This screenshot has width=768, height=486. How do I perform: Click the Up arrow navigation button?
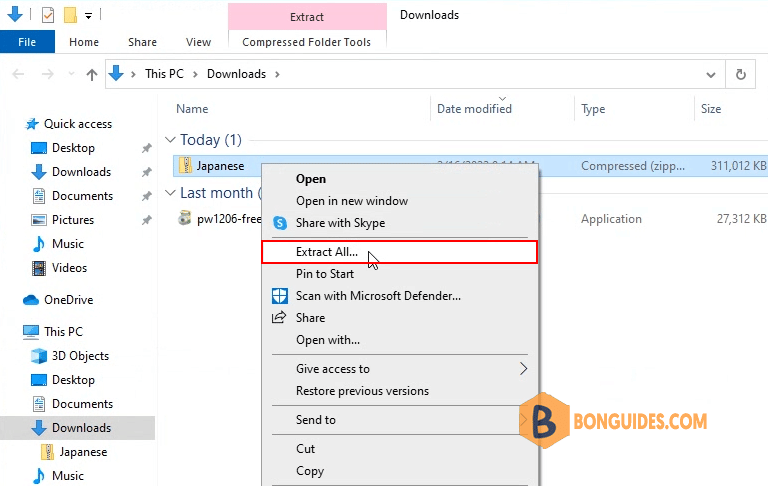(92, 74)
